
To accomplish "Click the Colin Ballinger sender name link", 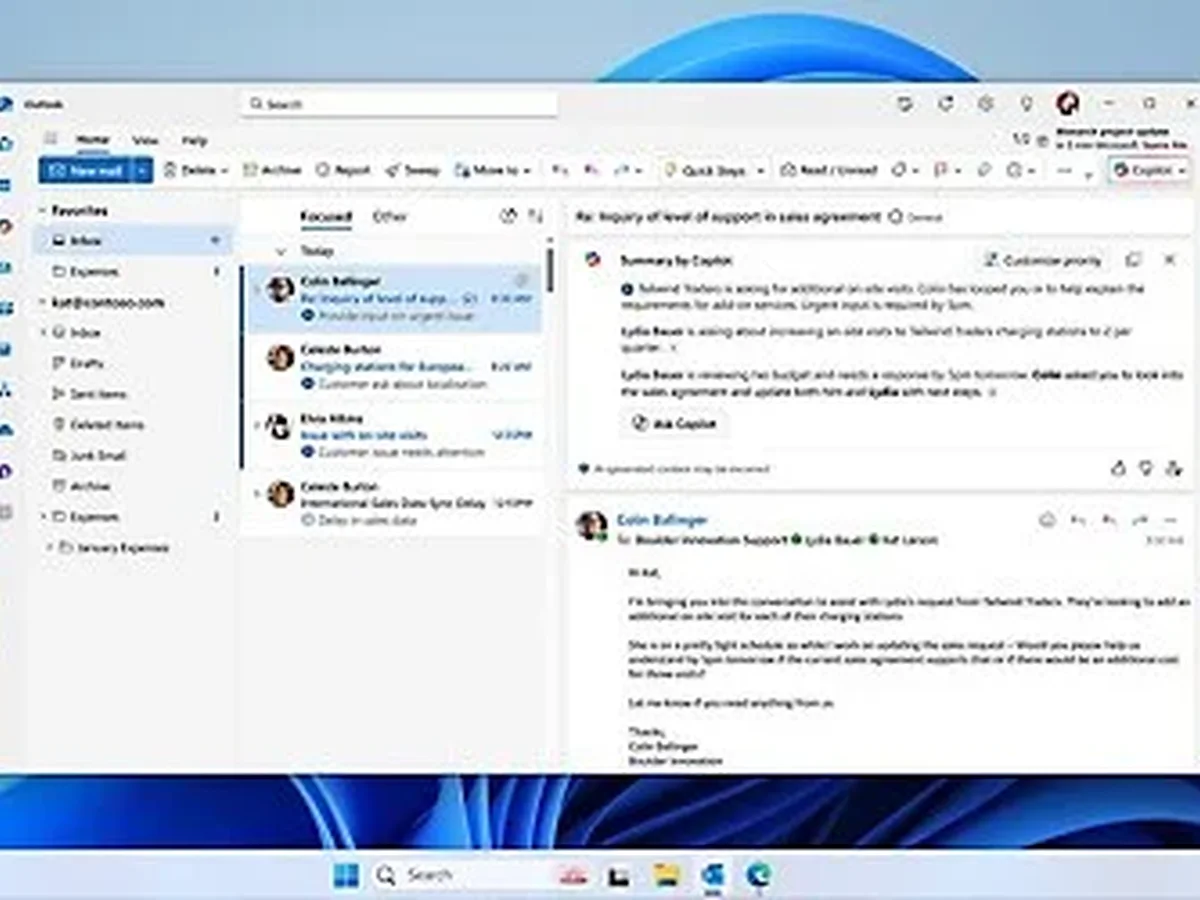I will (662, 520).
